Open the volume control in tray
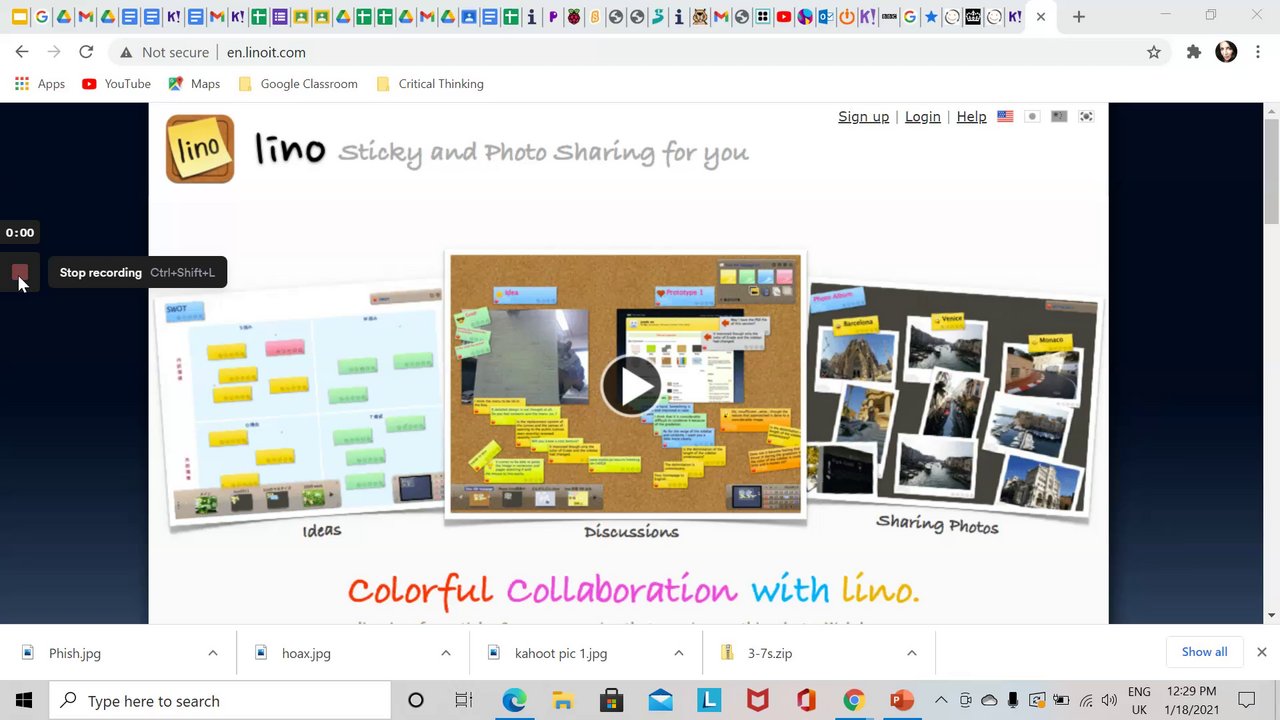The image size is (1280, 720). 1108,701
